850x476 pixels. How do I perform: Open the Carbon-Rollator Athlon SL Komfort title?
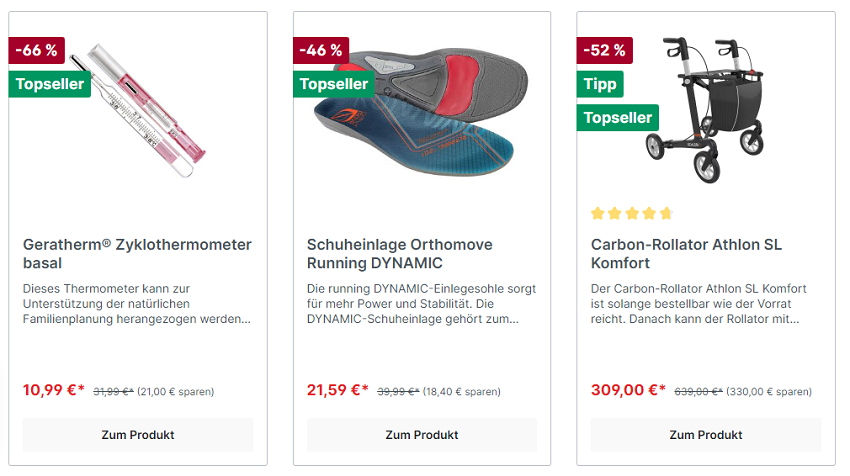click(686, 254)
